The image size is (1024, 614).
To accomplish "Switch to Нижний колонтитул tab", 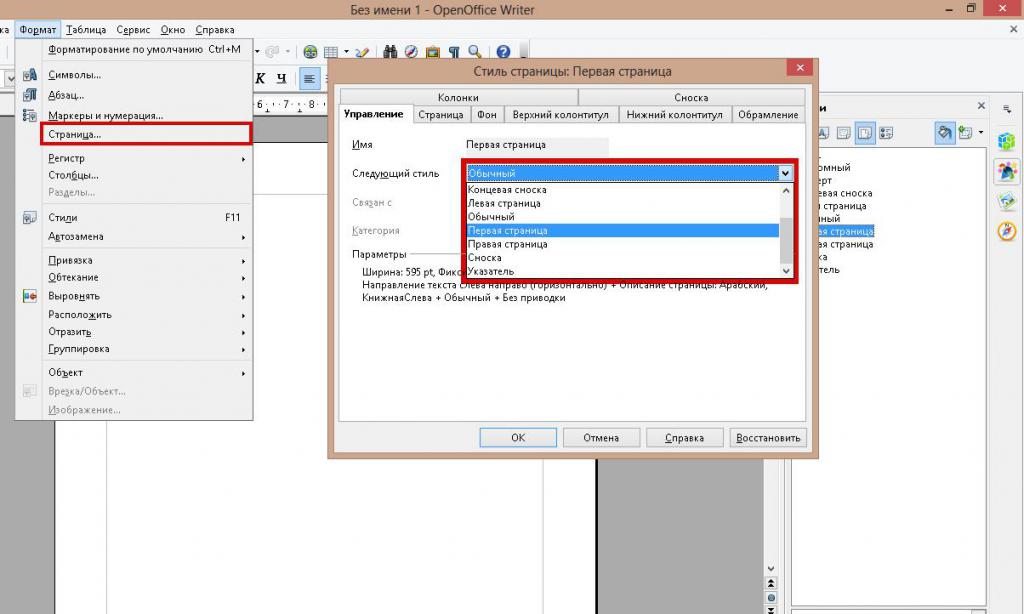I will (675, 114).
